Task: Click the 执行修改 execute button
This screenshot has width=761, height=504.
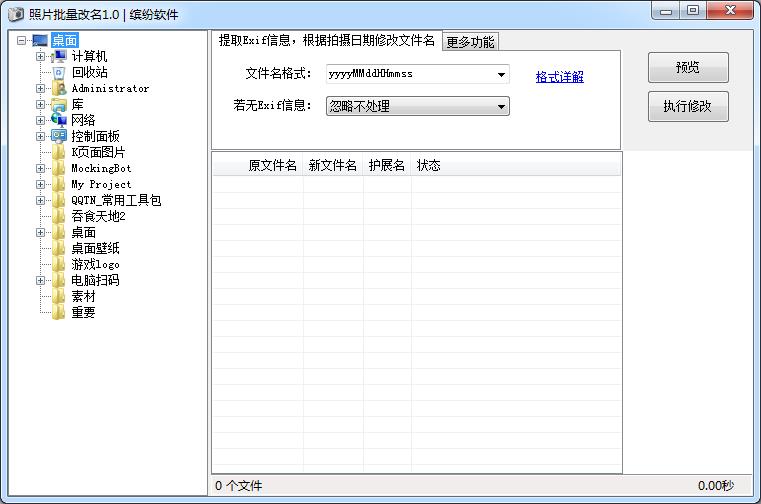Action: 688,106
